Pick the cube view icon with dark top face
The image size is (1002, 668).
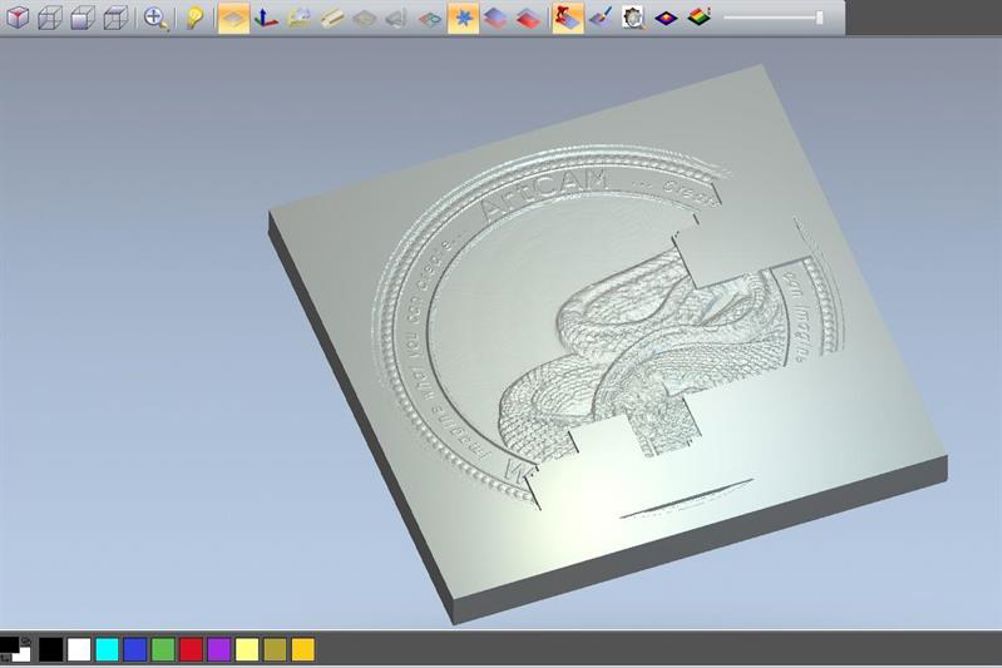tap(116, 17)
